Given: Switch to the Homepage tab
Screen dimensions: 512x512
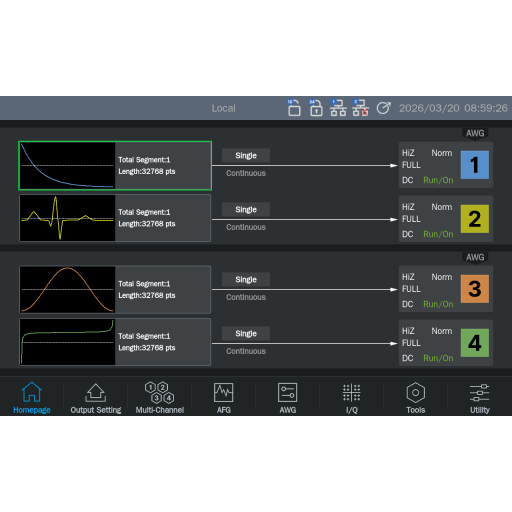Looking at the screenshot, I should [x=32, y=398].
